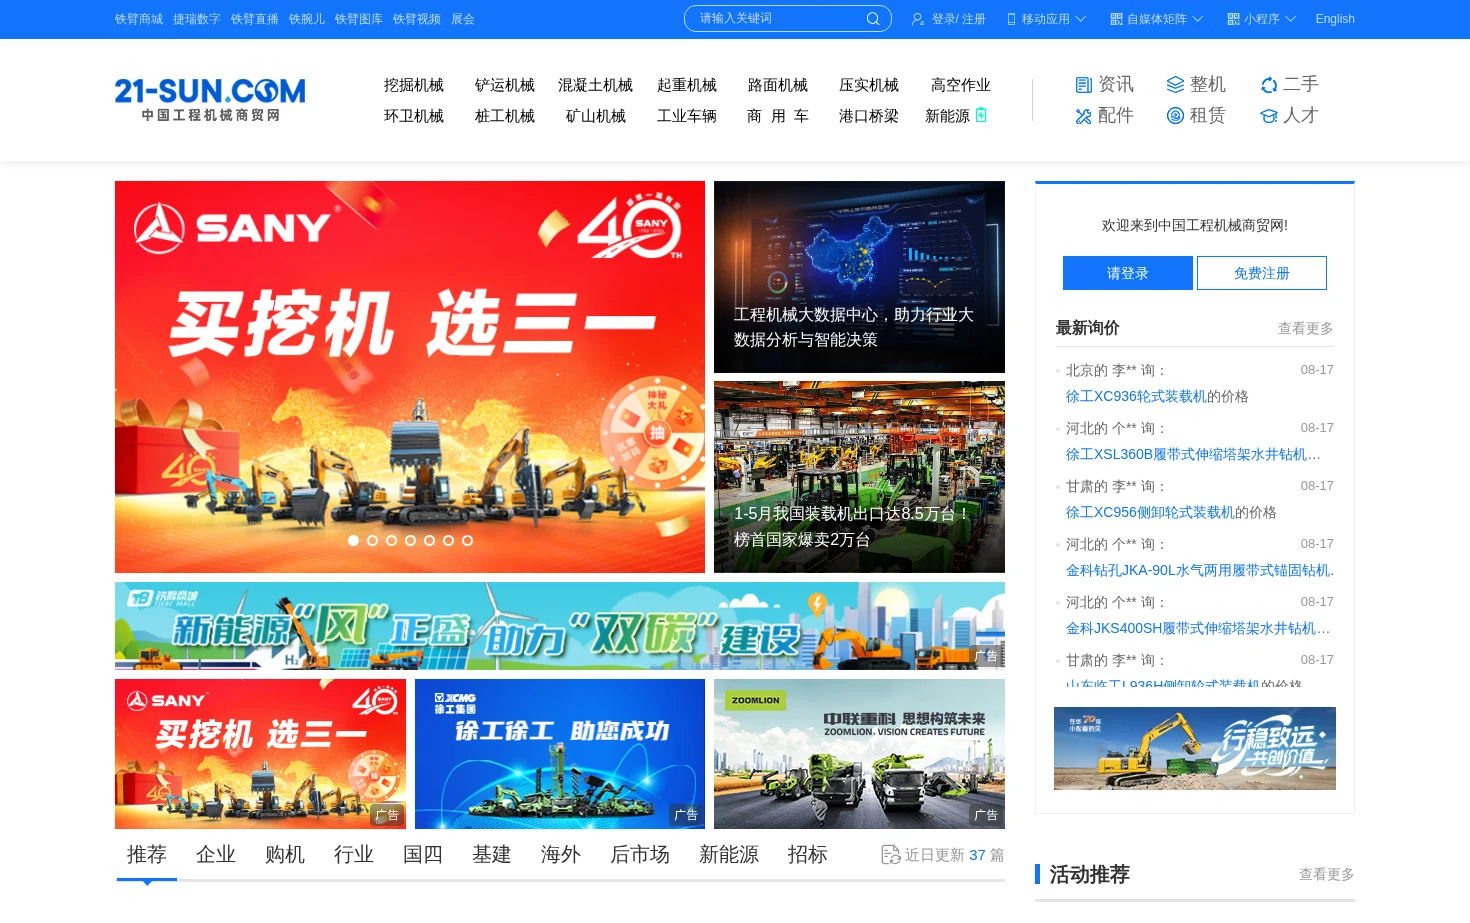This screenshot has width=1470, height=923.
Task: Open the 挖掘机械 category
Action: coord(414,85)
